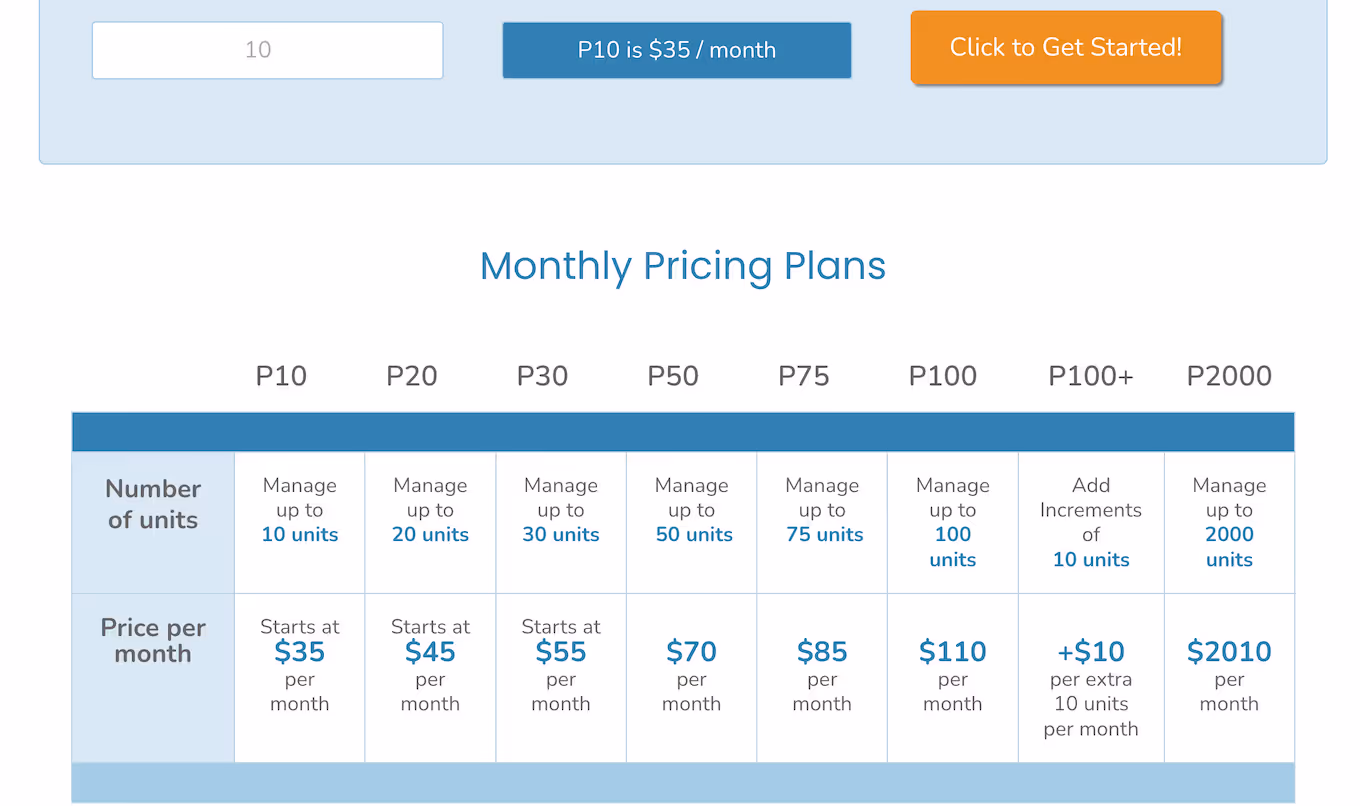Click the P10 plan column header

(x=281, y=375)
